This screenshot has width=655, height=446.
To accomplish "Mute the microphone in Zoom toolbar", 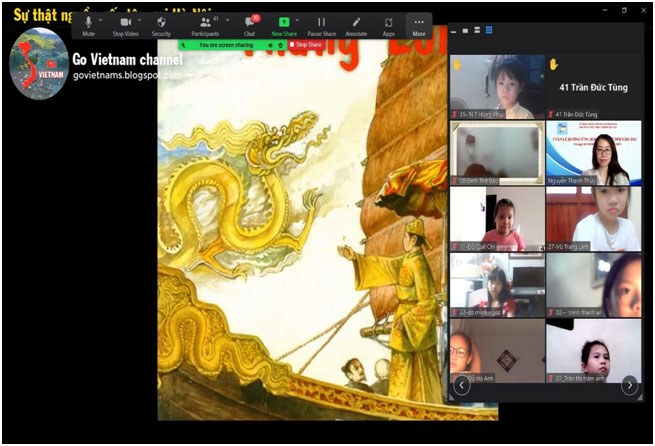I will click(88, 26).
